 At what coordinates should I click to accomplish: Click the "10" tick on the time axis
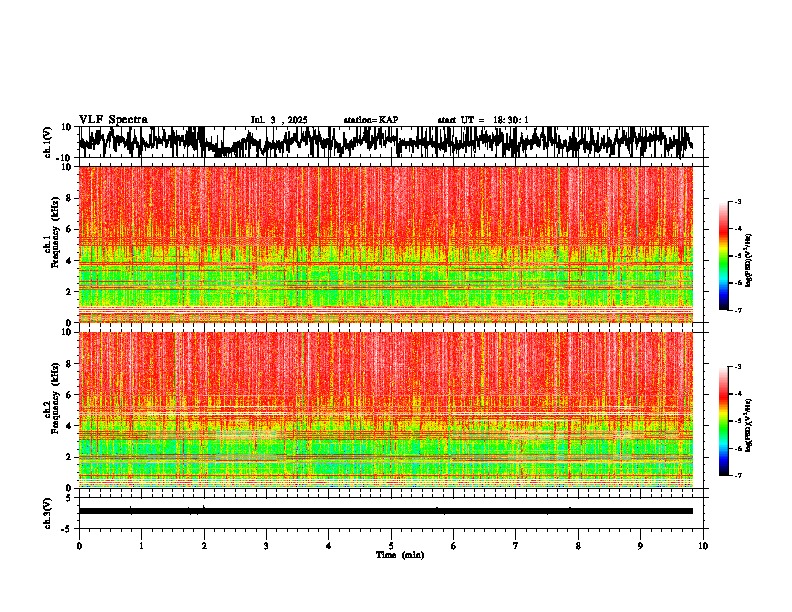[x=703, y=546]
